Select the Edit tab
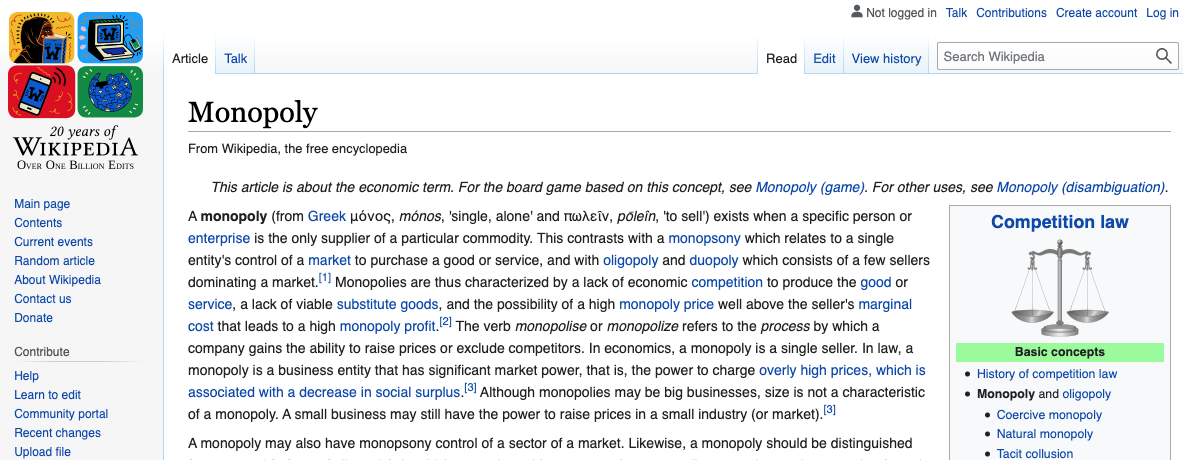 click(x=824, y=58)
